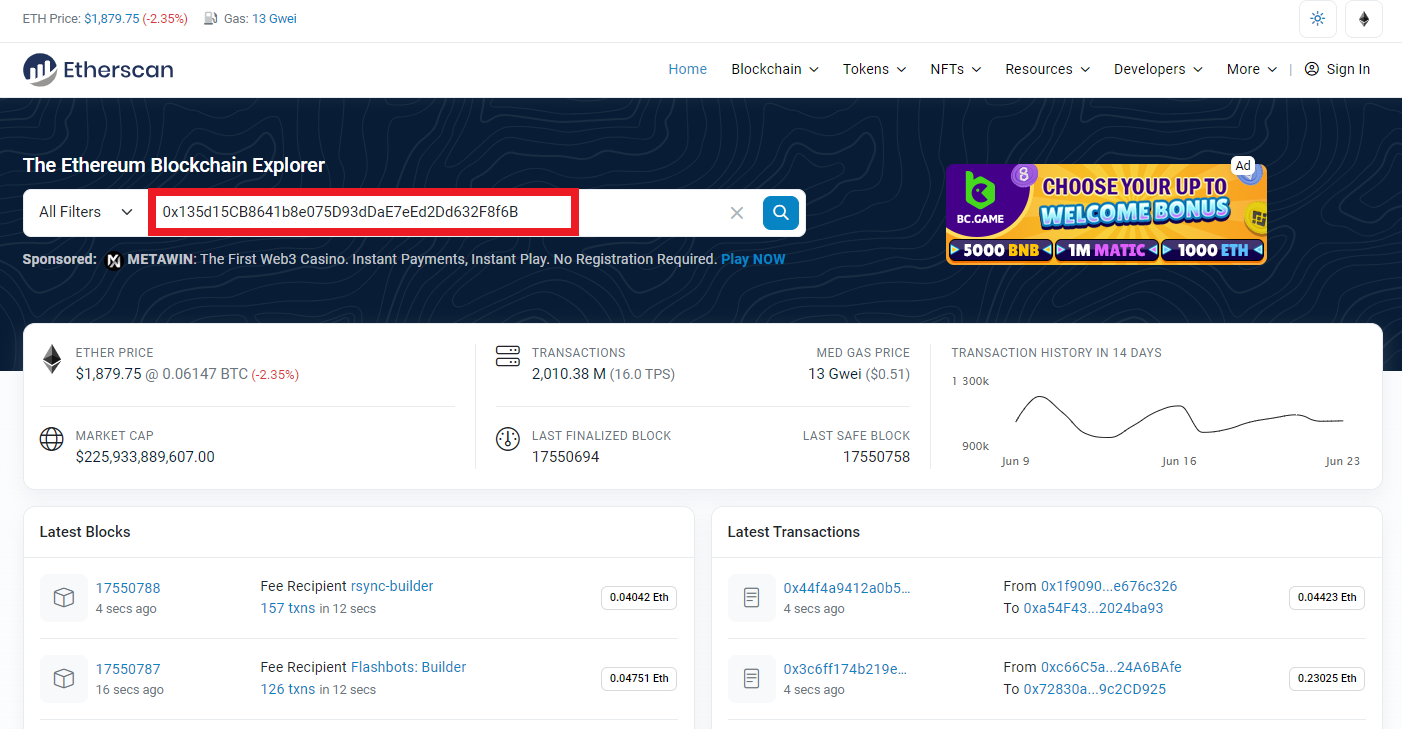Open last safe block 17550758
This screenshot has width=1402, height=729.
(x=876, y=457)
